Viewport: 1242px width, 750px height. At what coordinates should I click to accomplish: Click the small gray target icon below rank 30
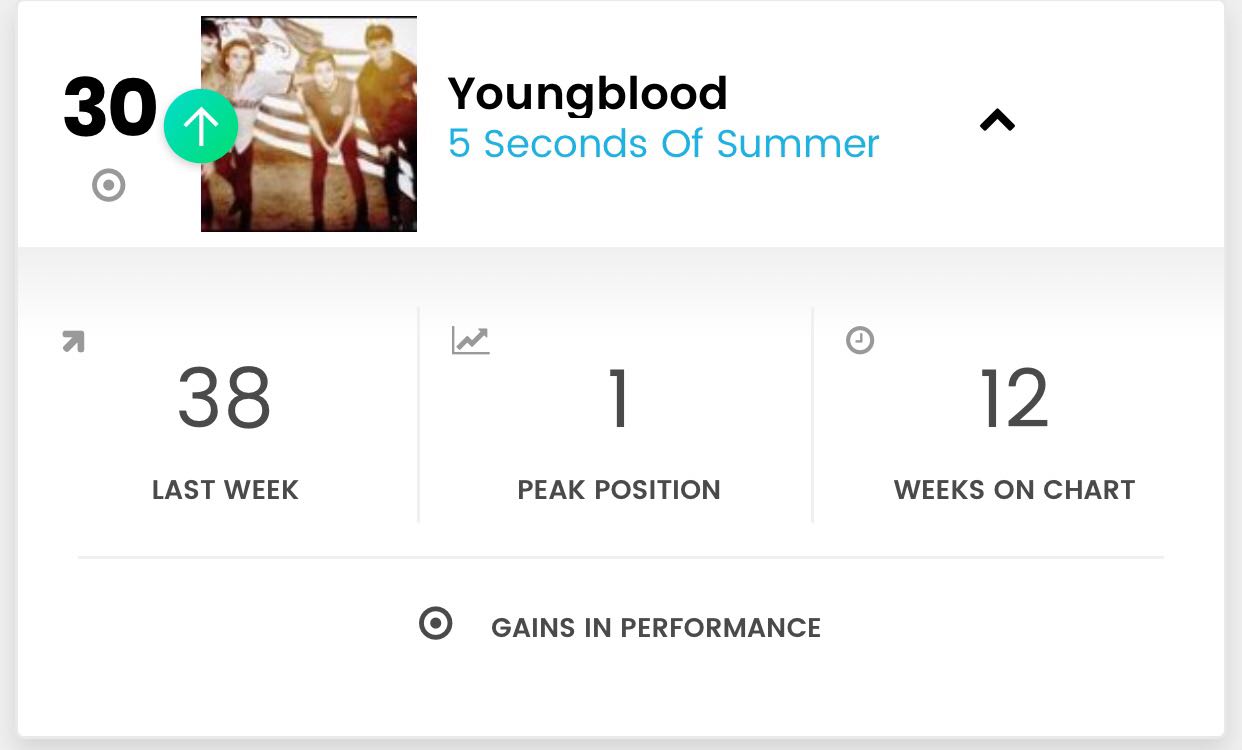(x=109, y=186)
